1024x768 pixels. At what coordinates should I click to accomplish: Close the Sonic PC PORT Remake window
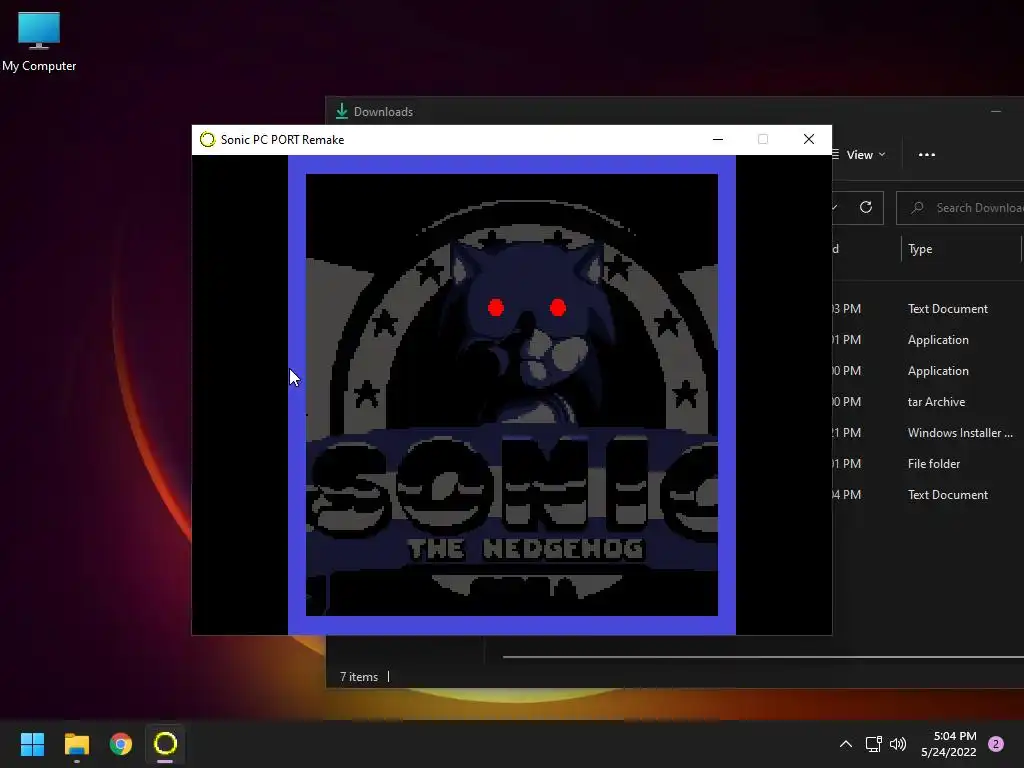pos(808,139)
